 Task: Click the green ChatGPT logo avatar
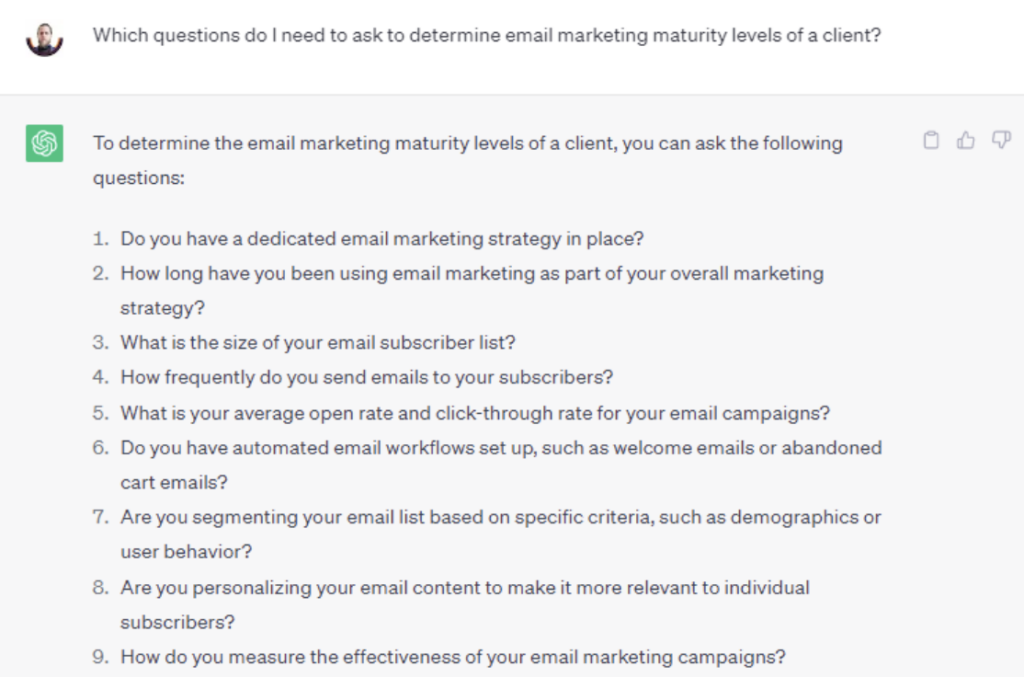(x=44, y=143)
